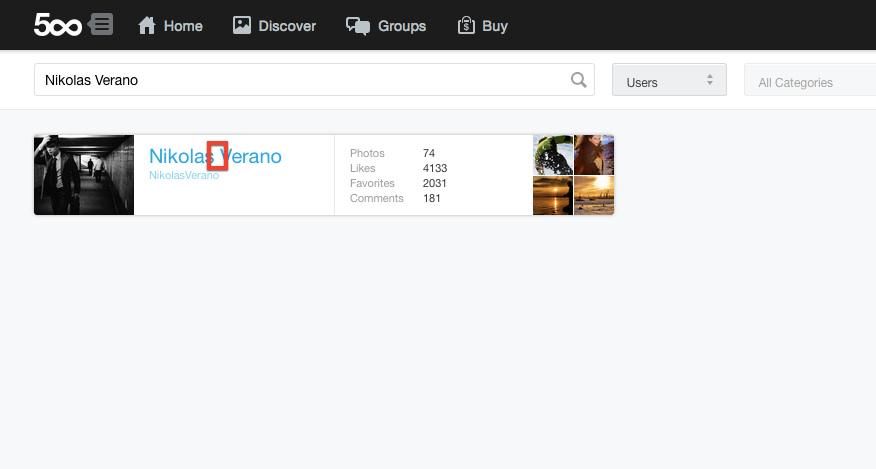View the green jacket snow photo thumbnail
876x469 pixels.
click(x=553, y=155)
